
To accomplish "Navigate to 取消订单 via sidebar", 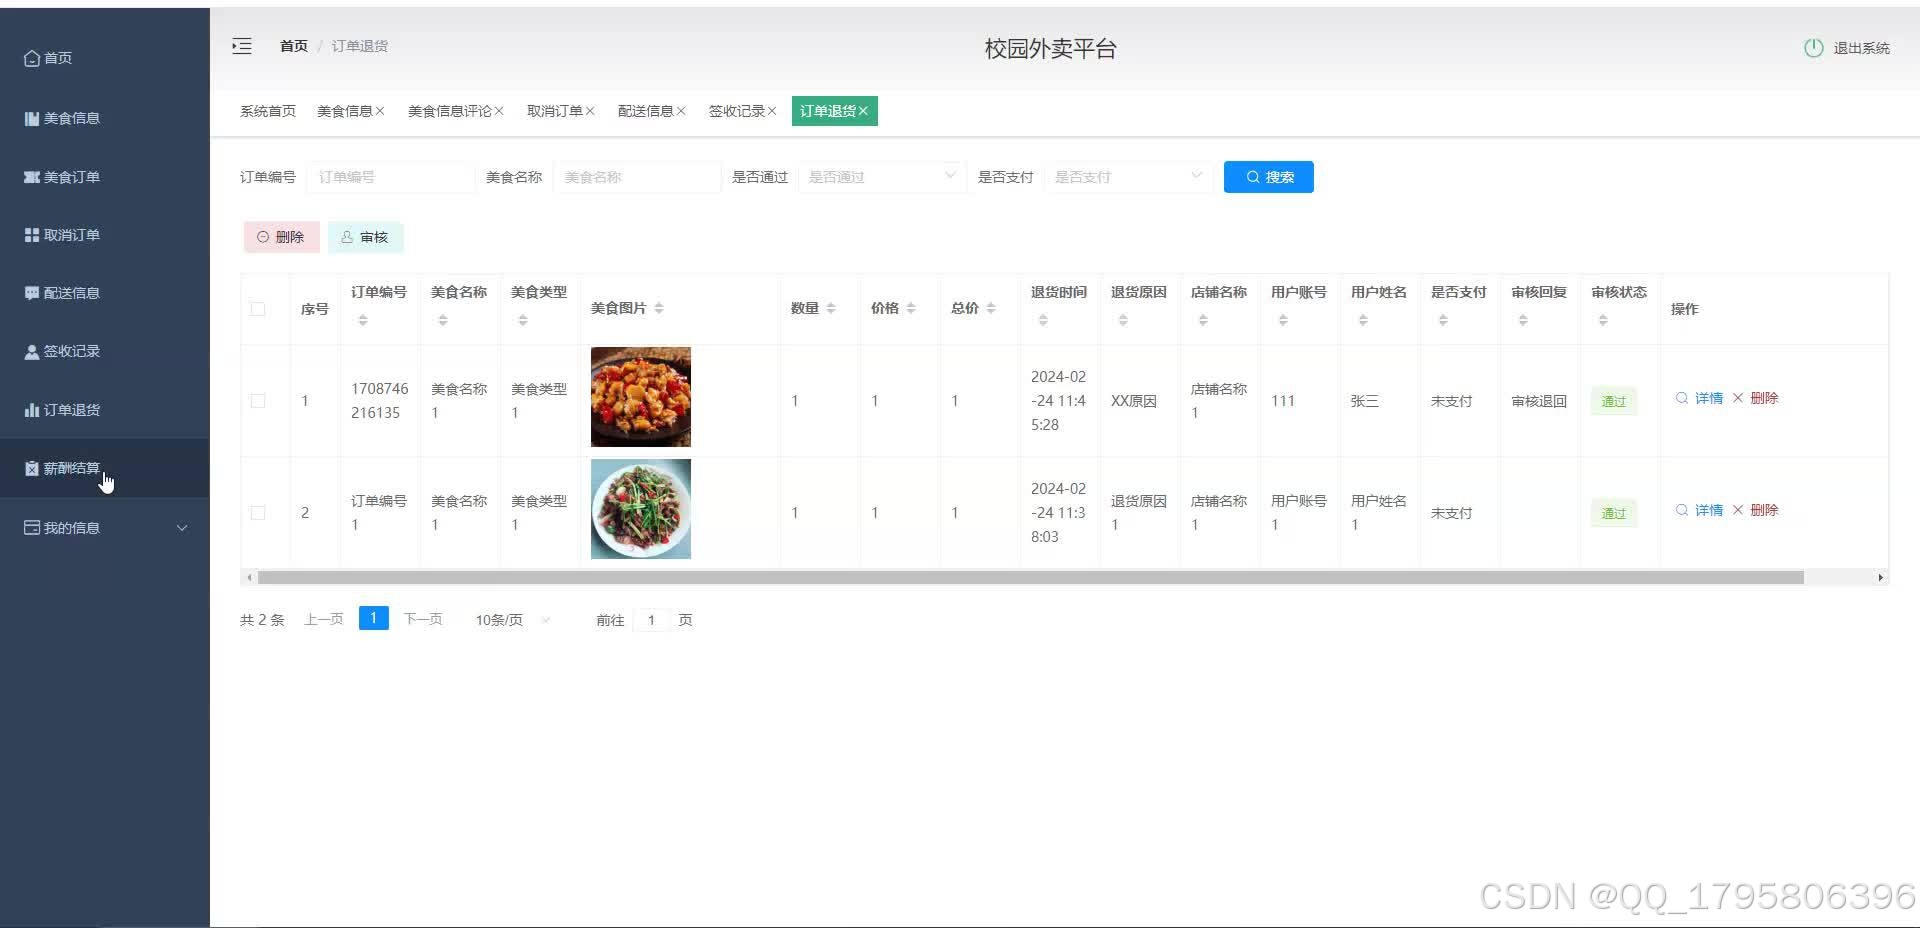I will tap(70, 234).
